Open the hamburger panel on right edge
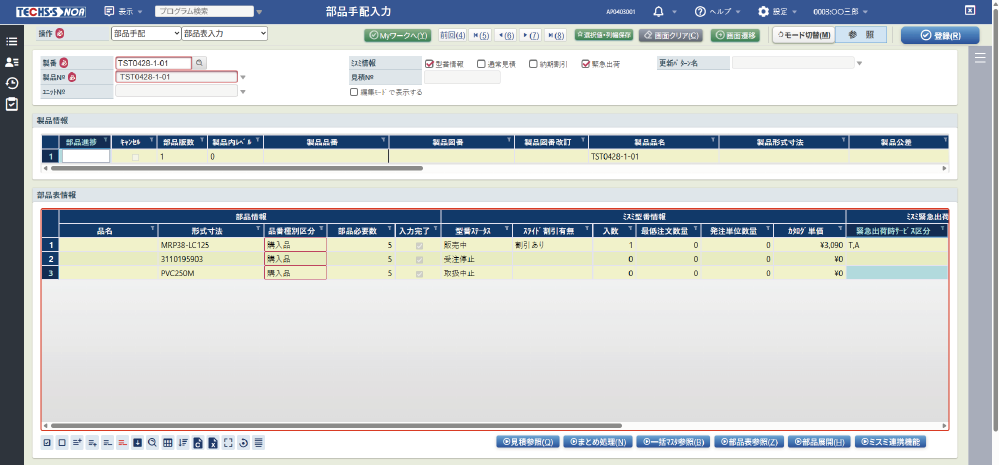Image resolution: width=1000 pixels, height=465 pixels. (981, 58)
